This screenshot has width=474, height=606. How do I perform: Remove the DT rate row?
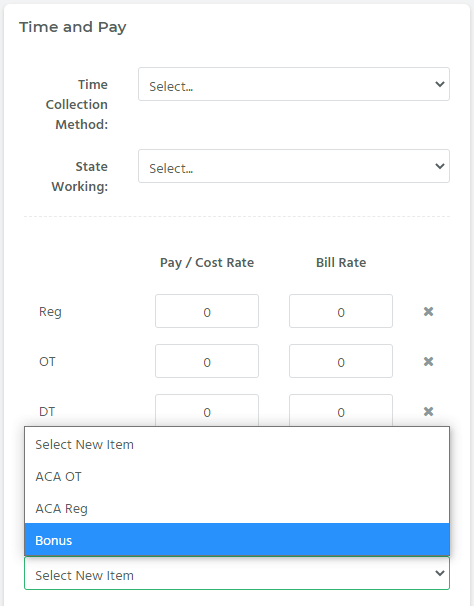click(x=428, y=412)
